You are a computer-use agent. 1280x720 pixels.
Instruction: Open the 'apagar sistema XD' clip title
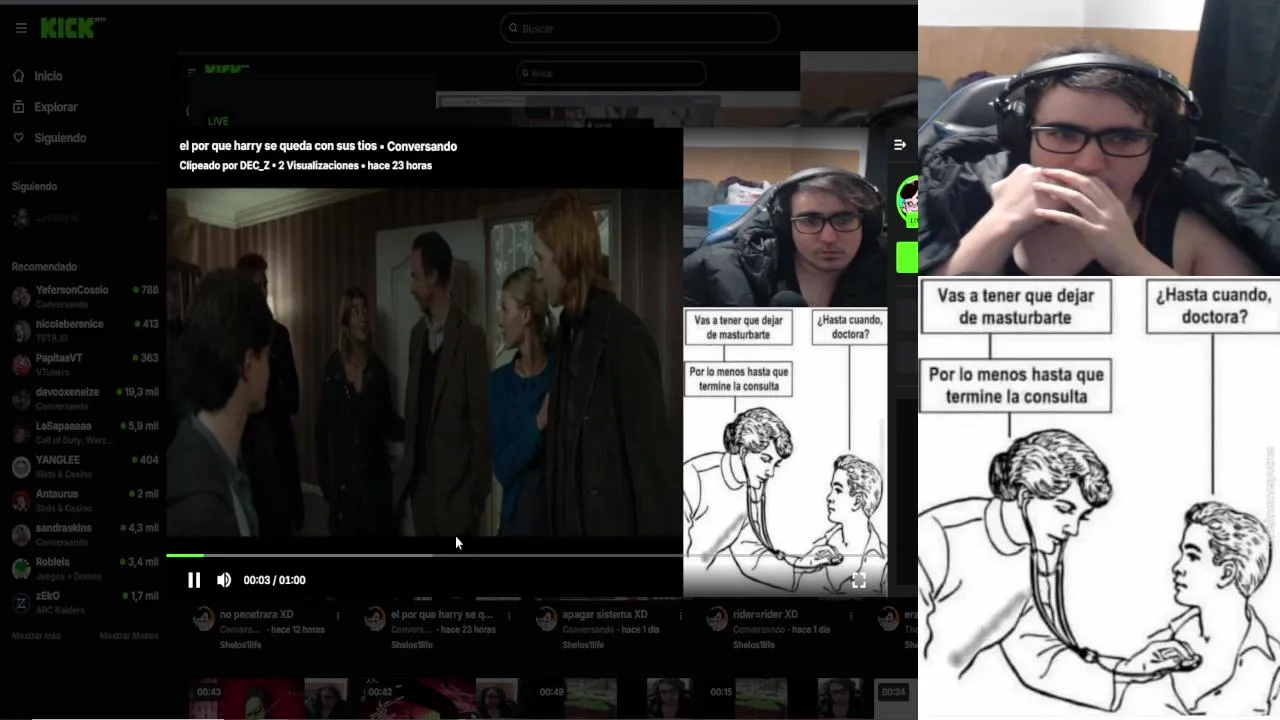[605, 614]
